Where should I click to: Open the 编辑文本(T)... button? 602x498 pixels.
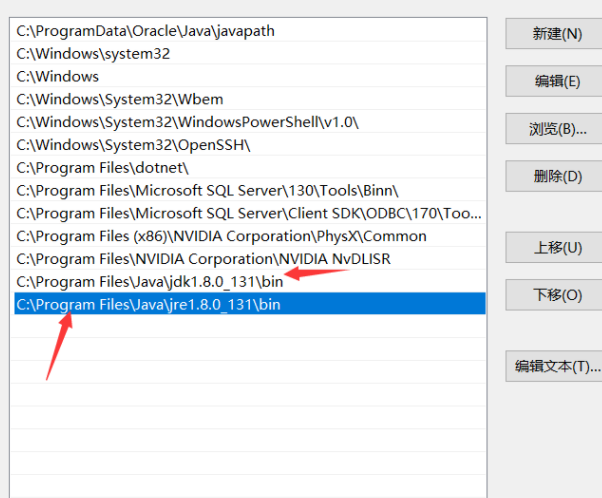coord(554,366)
